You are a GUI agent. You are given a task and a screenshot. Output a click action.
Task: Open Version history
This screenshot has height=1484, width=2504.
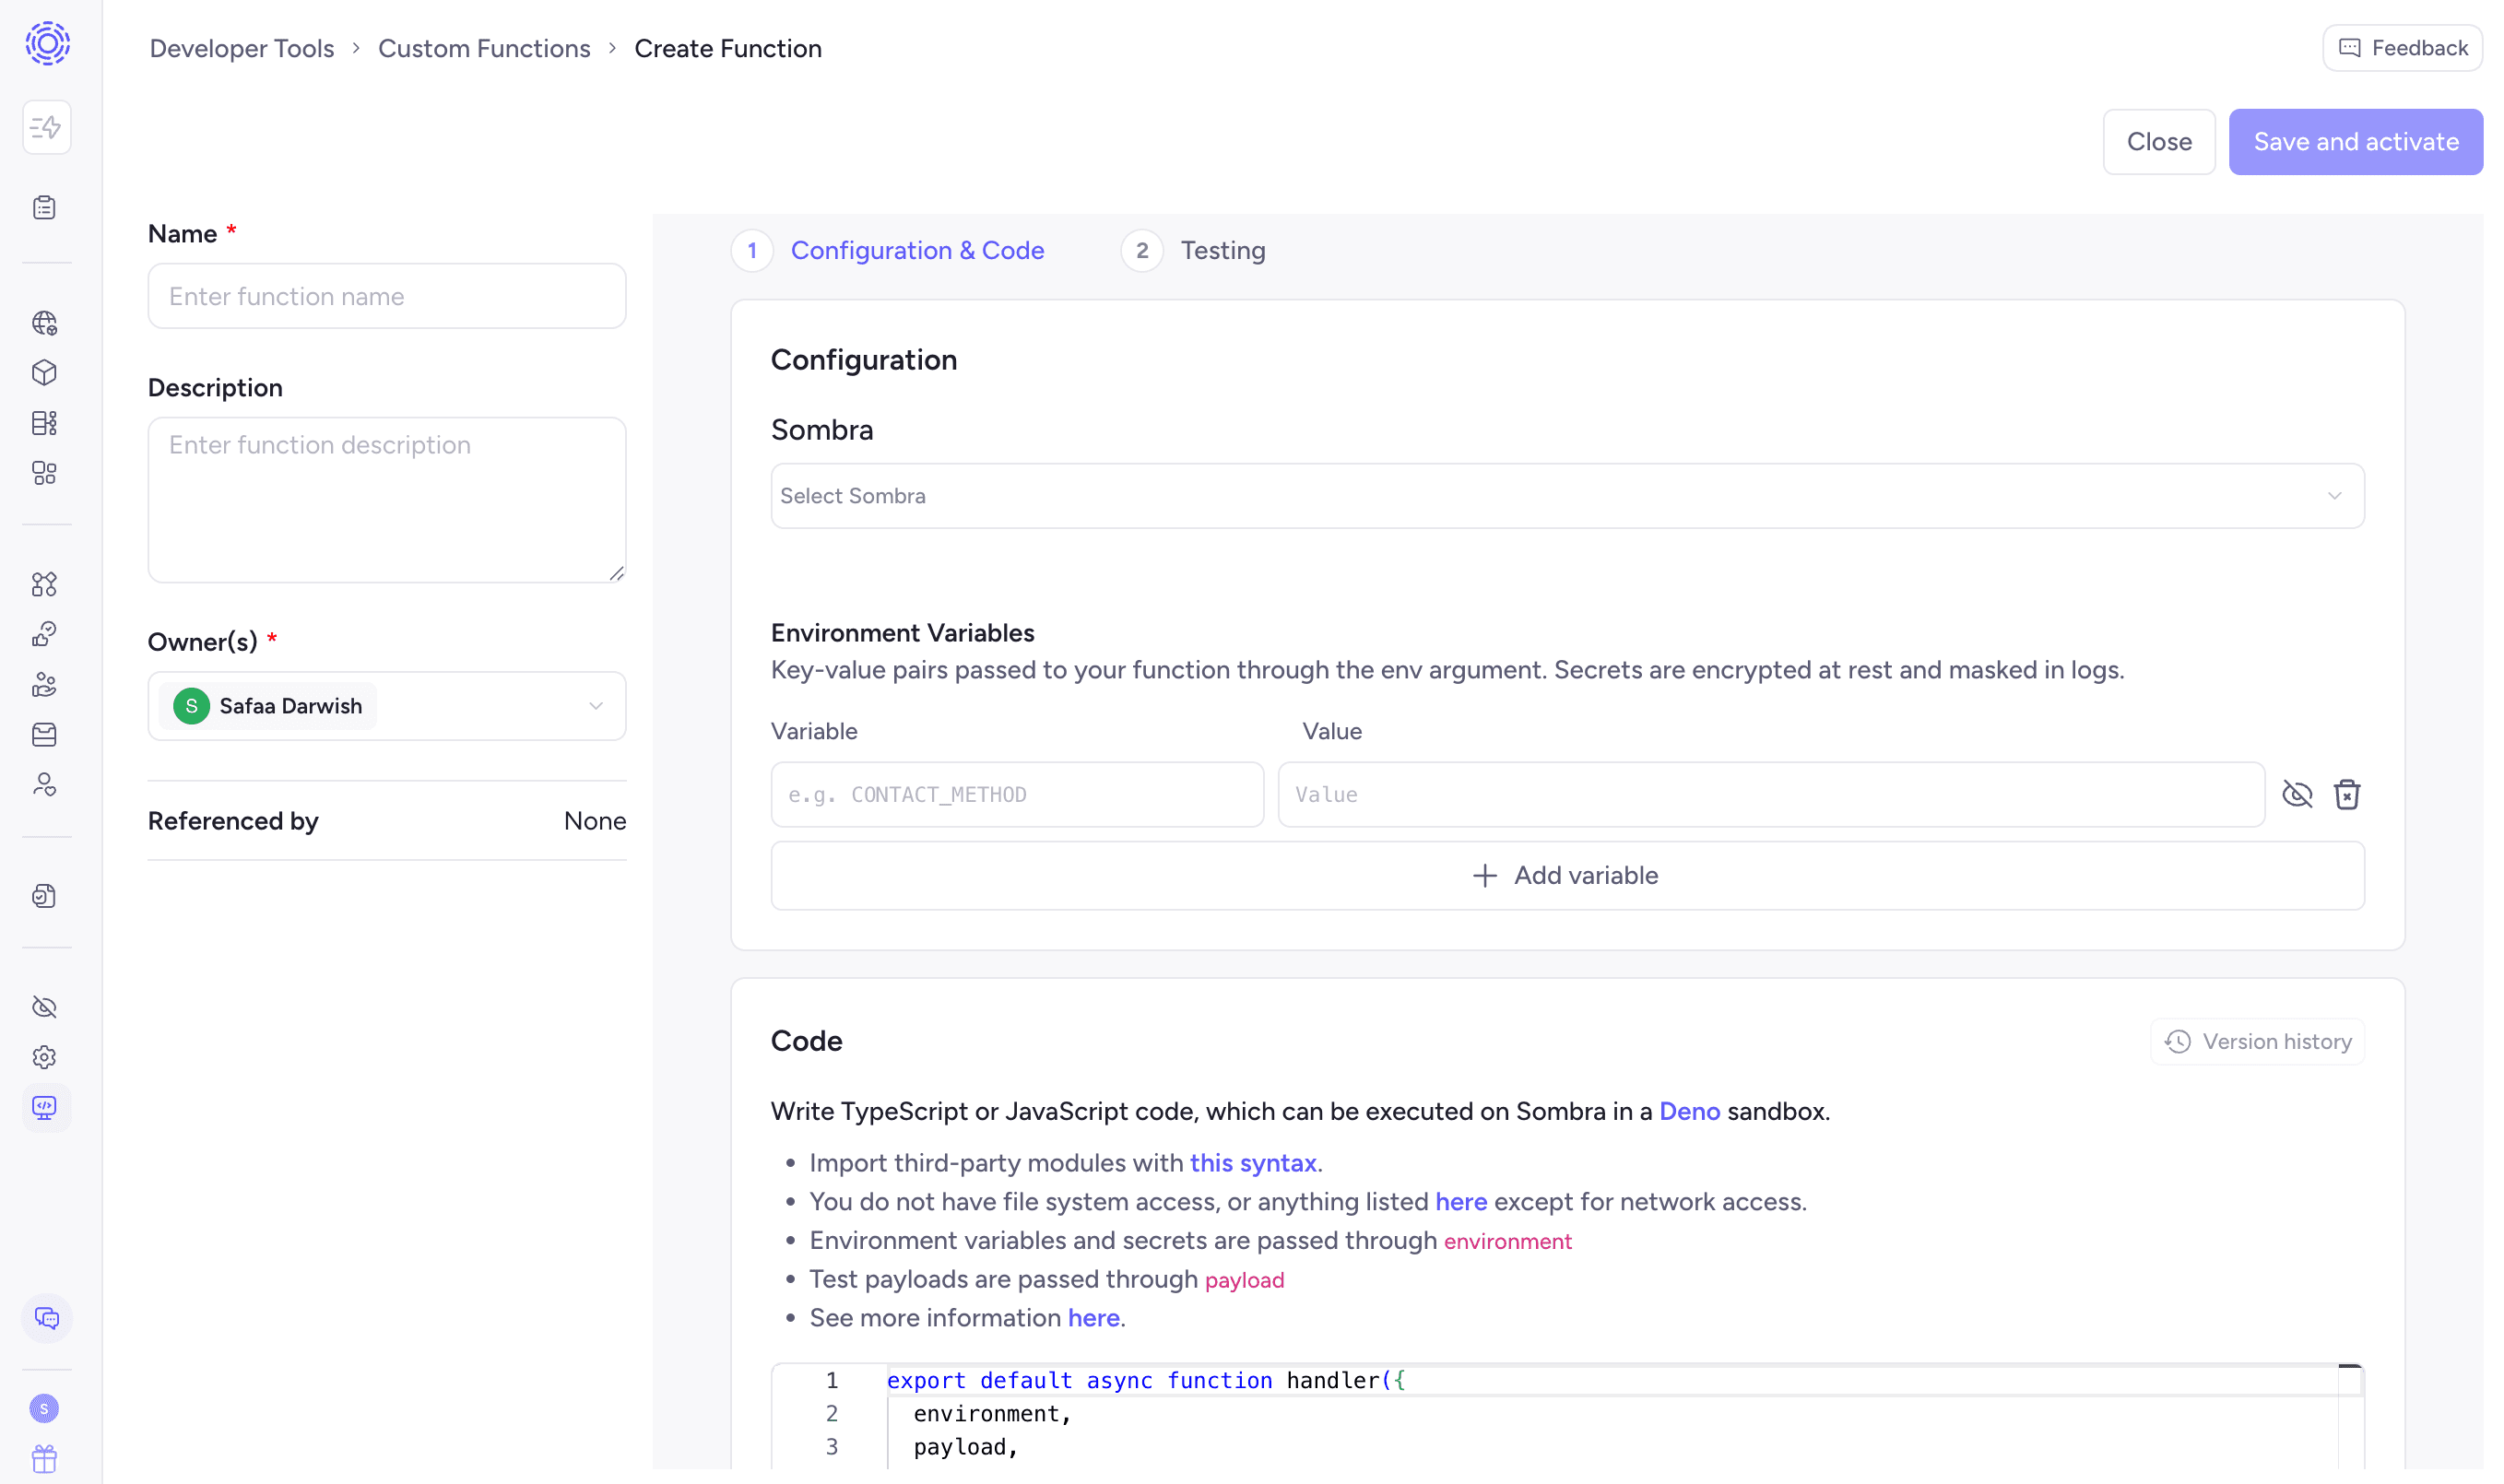coord(2258,1041)
